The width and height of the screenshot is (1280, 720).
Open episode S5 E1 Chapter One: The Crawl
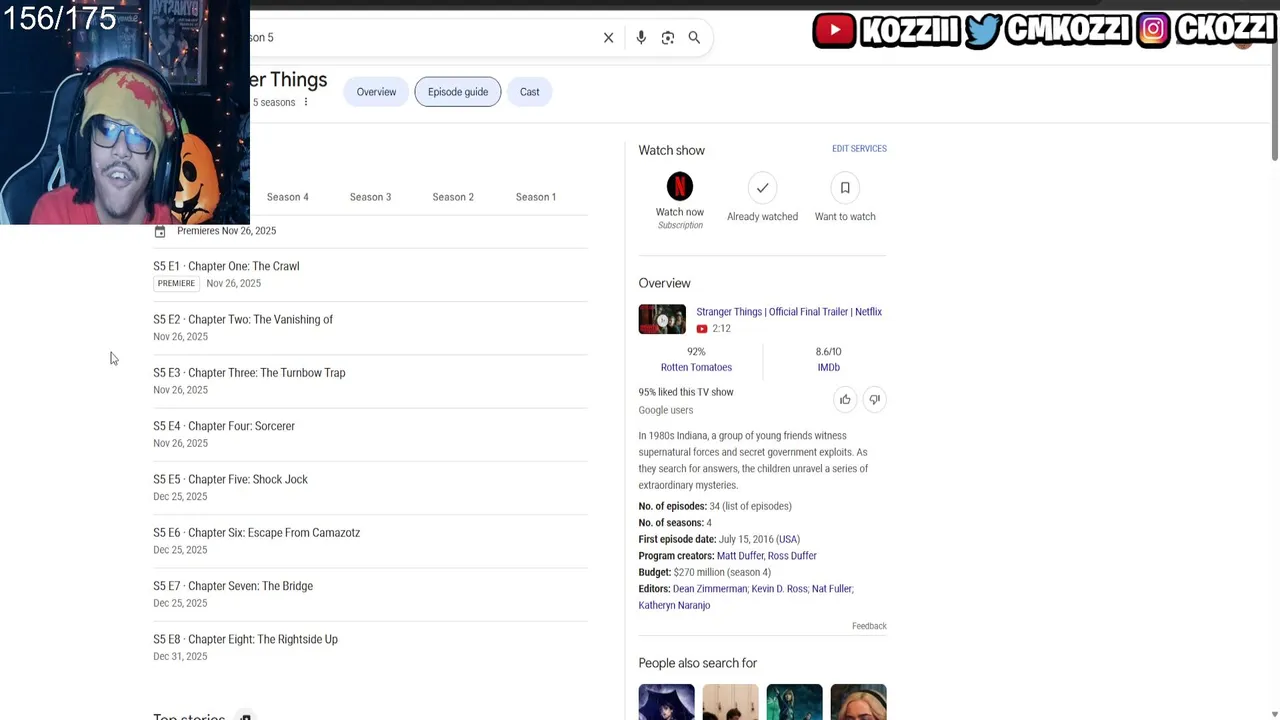pos(370,274)
